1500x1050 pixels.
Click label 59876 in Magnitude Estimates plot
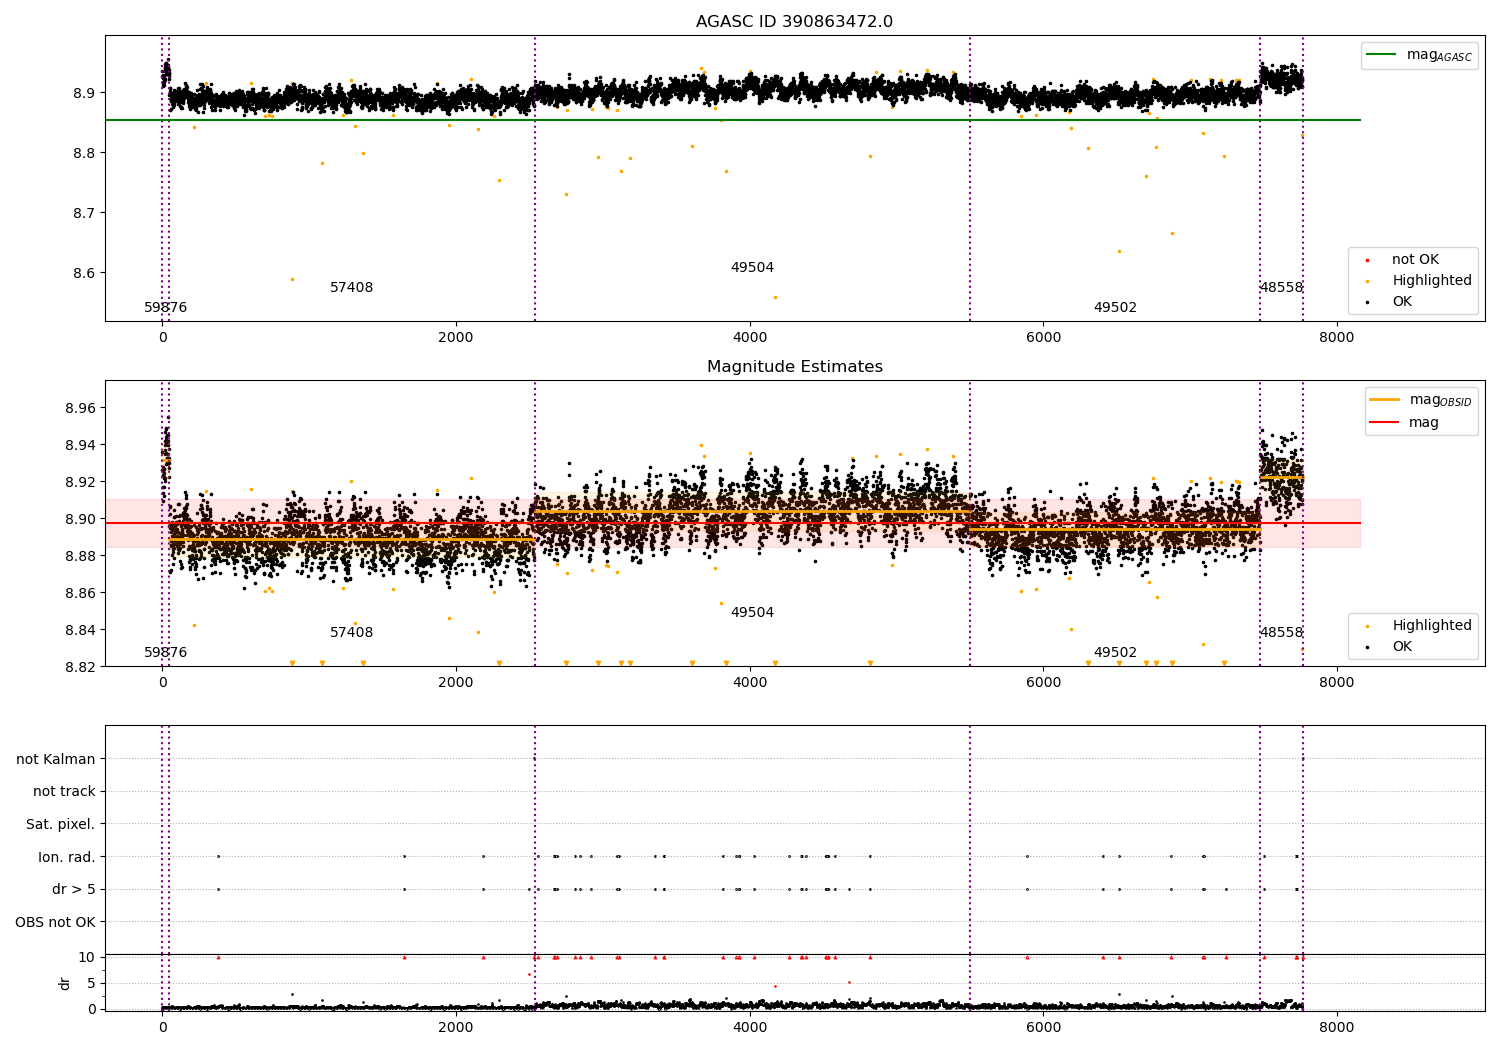[166, 653]
